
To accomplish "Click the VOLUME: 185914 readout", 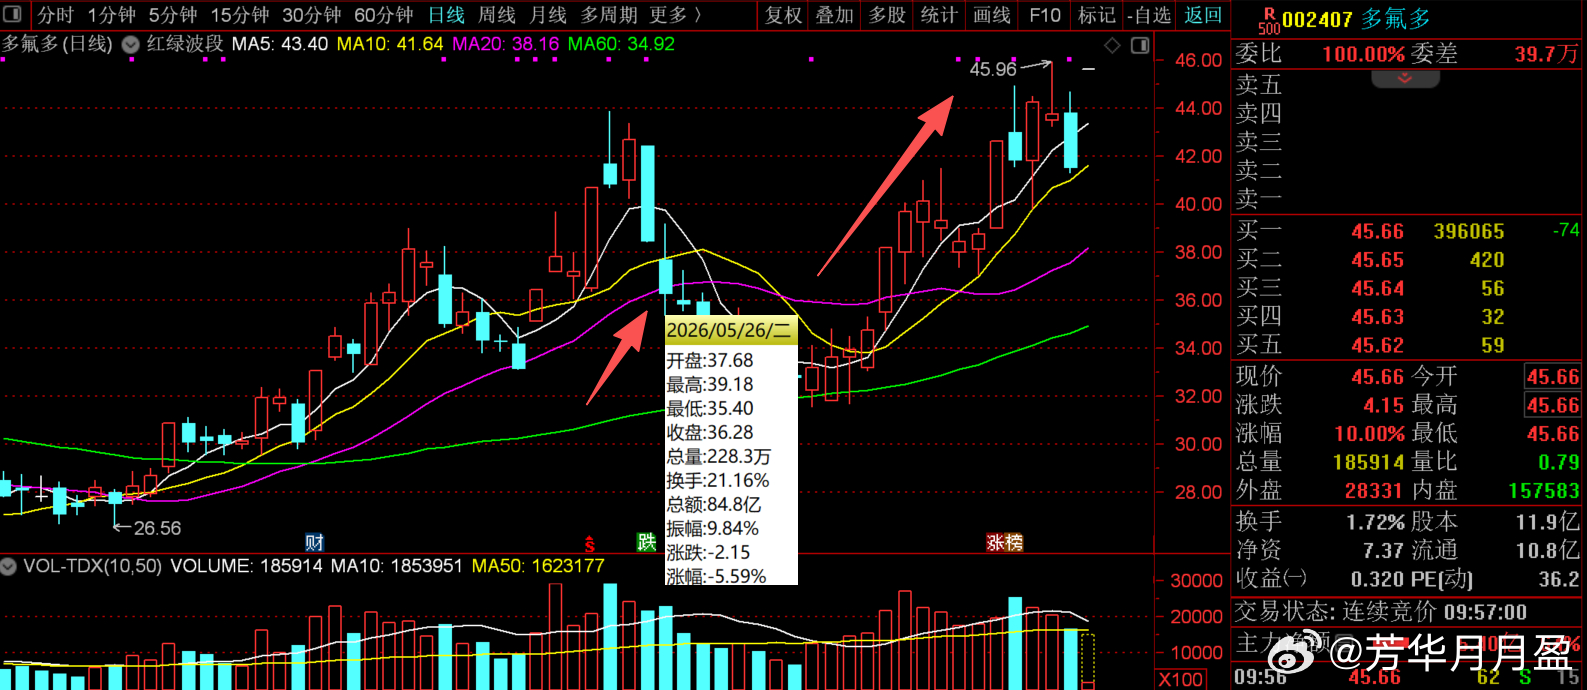I will (246, 566).
